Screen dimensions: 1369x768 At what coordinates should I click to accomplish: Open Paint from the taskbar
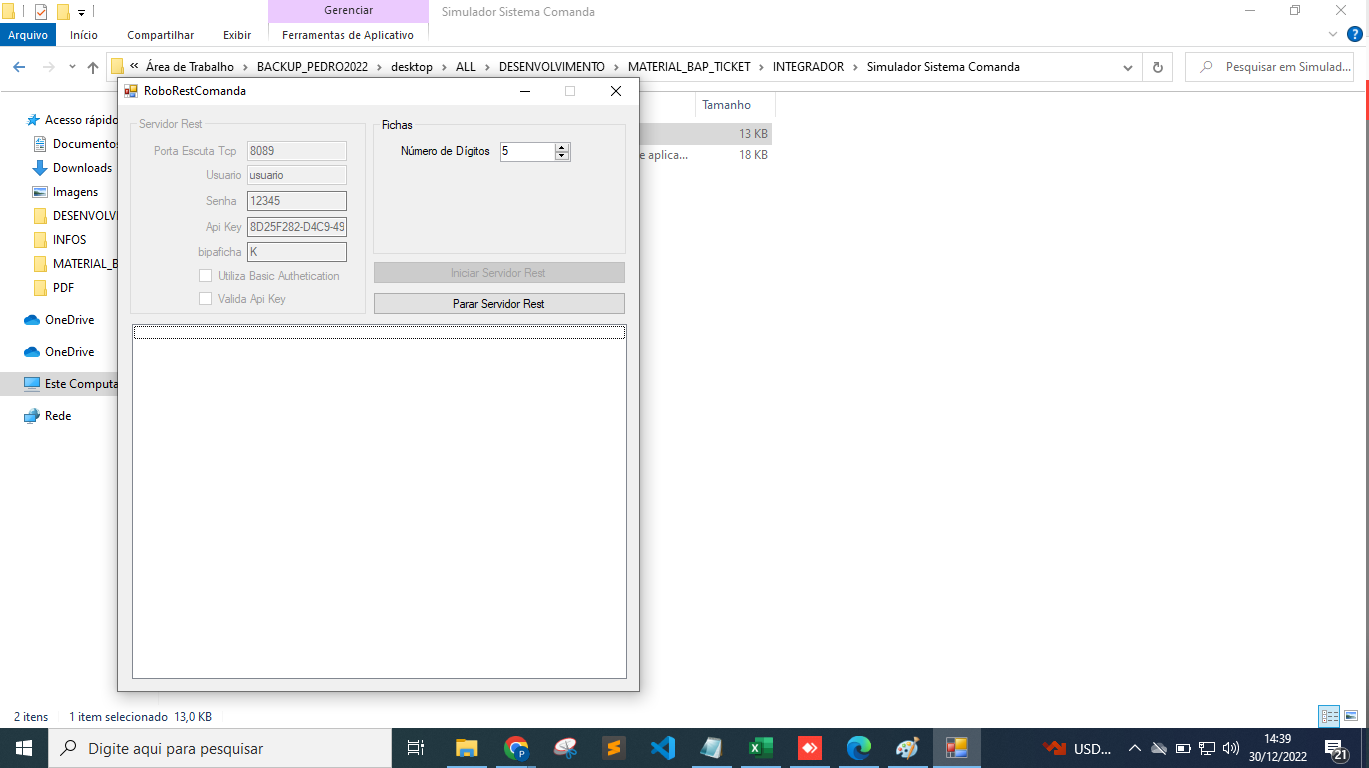(x=907, y=748)
